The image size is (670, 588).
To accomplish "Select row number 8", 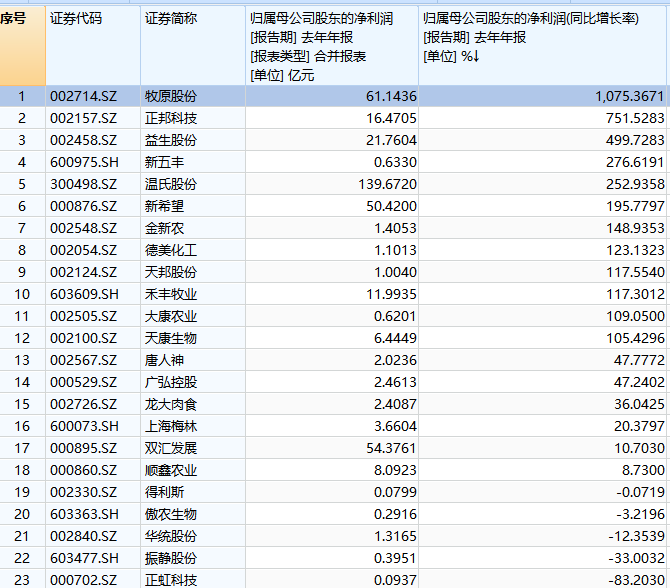I will click(22, 250).
